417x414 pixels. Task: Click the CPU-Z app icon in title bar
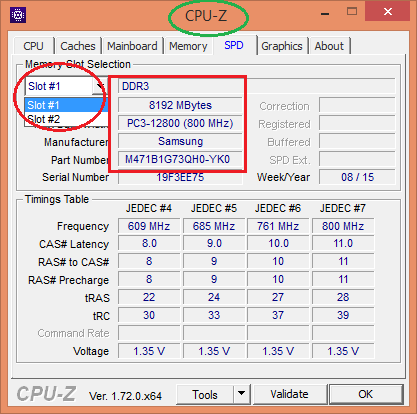click(x=18, y=15)
